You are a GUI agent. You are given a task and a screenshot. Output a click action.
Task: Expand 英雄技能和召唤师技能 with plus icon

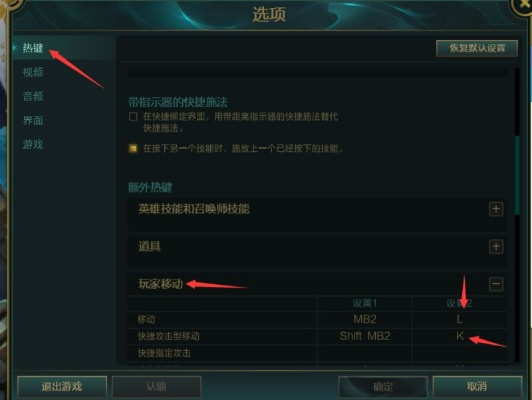(x=496, y=209)
